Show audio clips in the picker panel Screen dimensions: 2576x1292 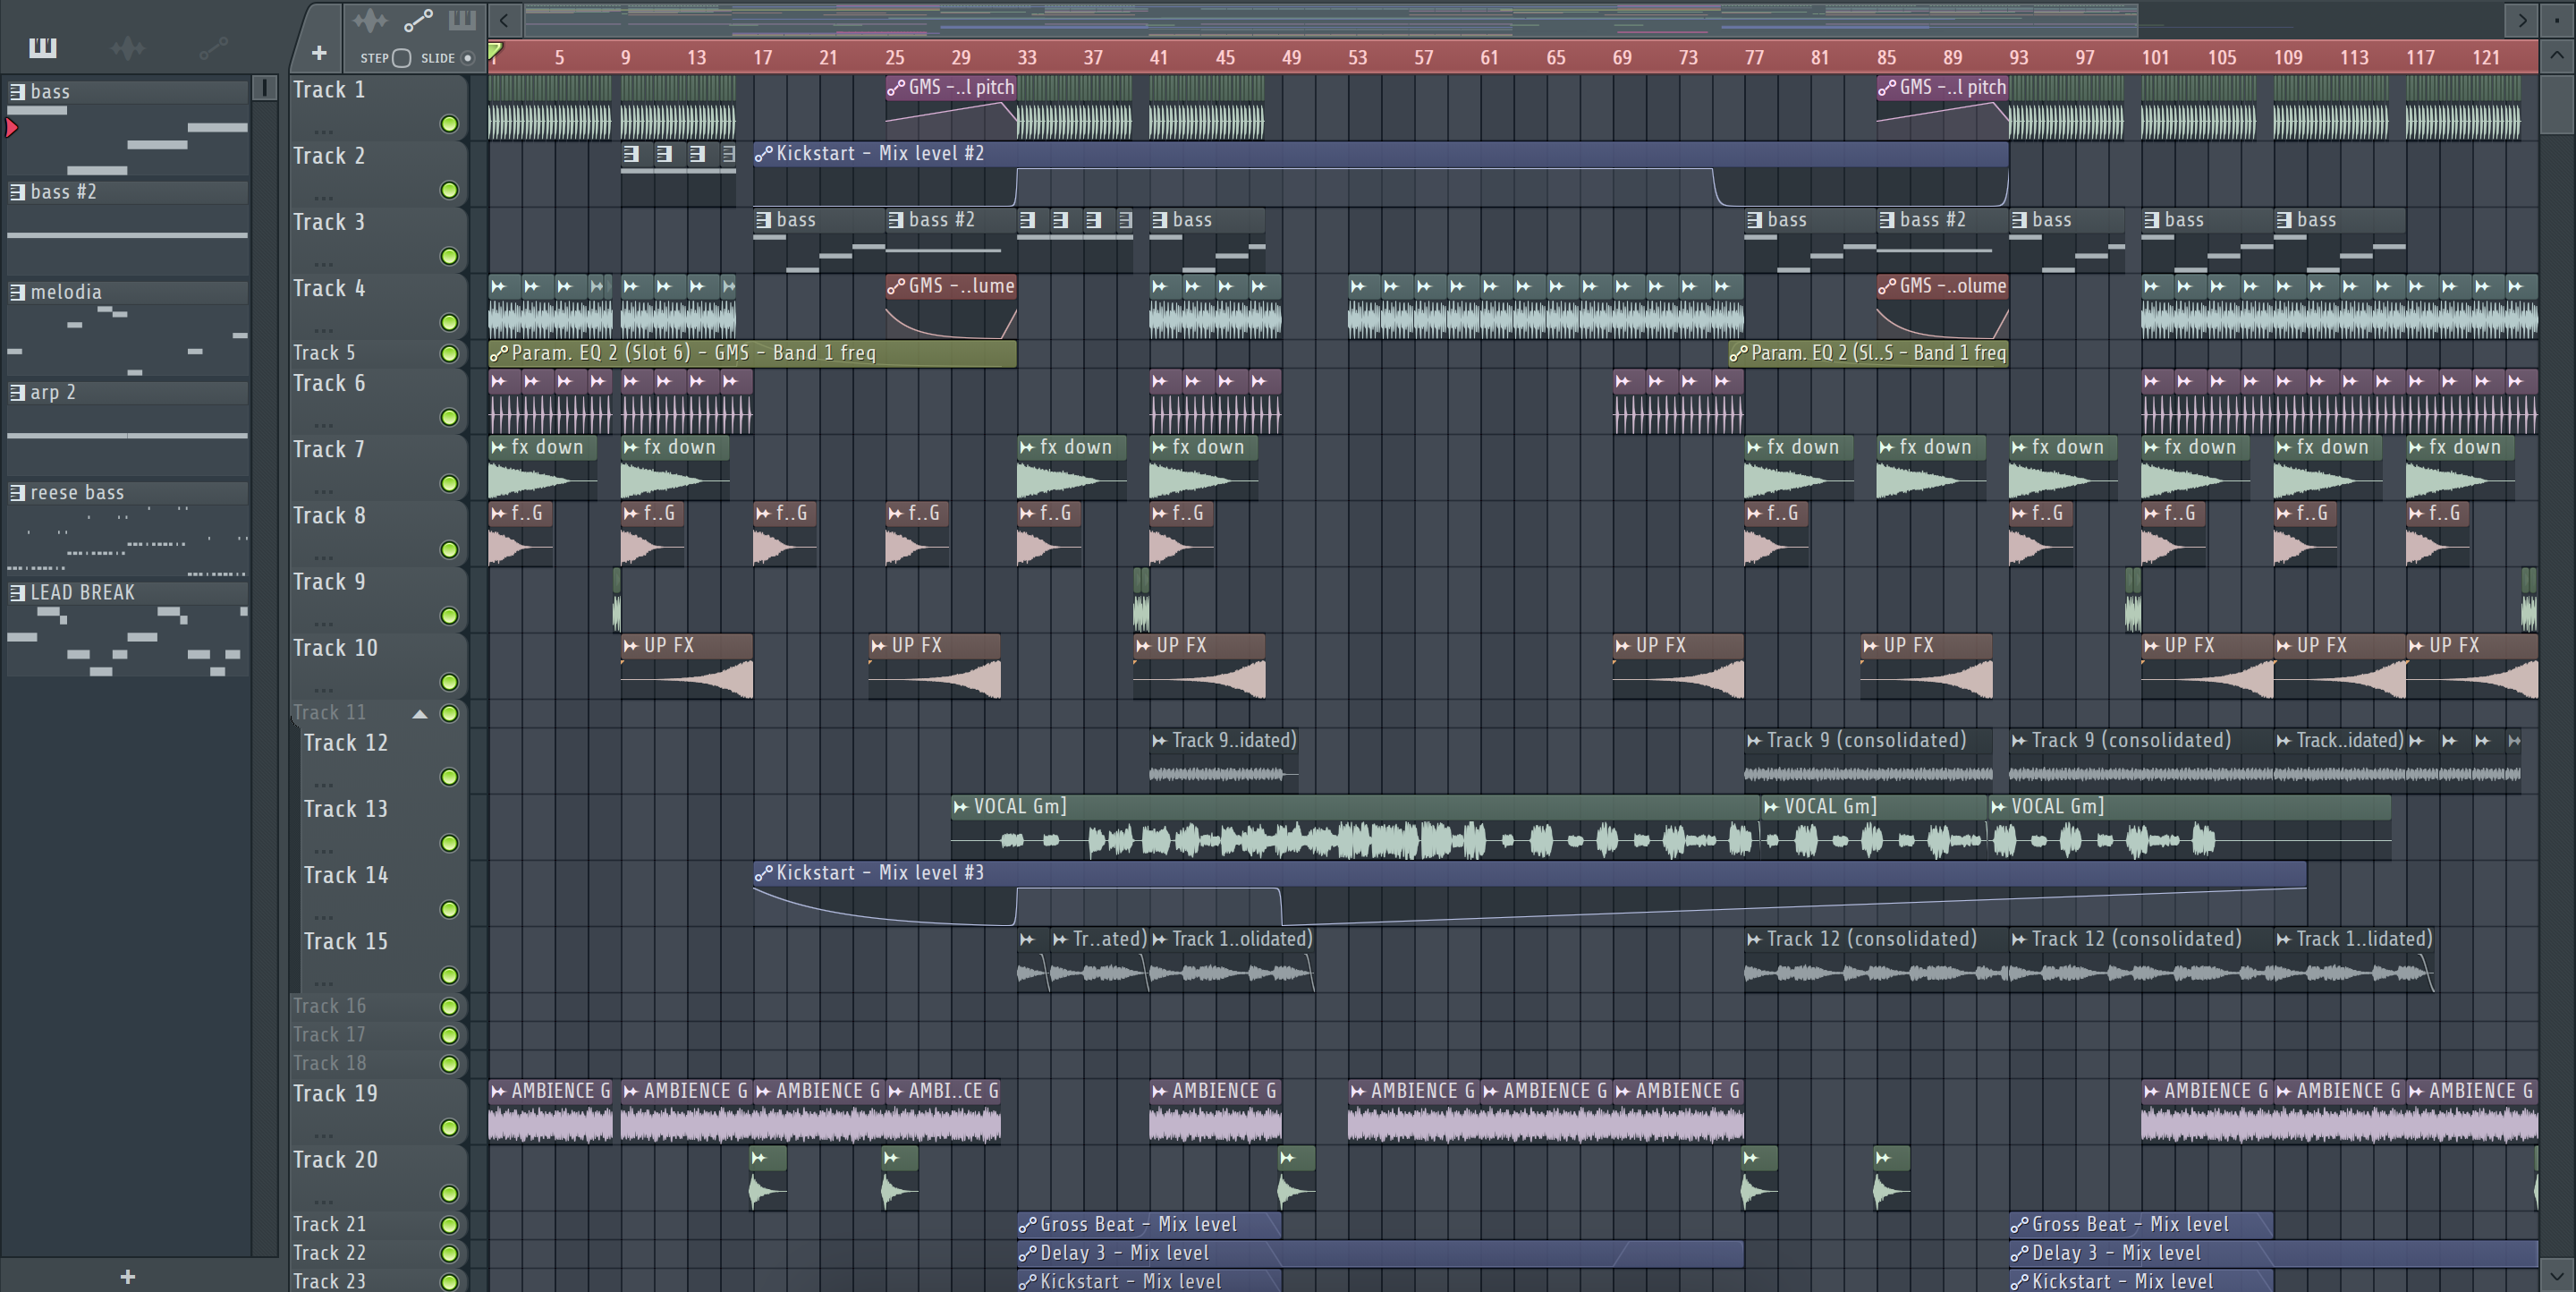pyautogui.click(x=128, y=47)
